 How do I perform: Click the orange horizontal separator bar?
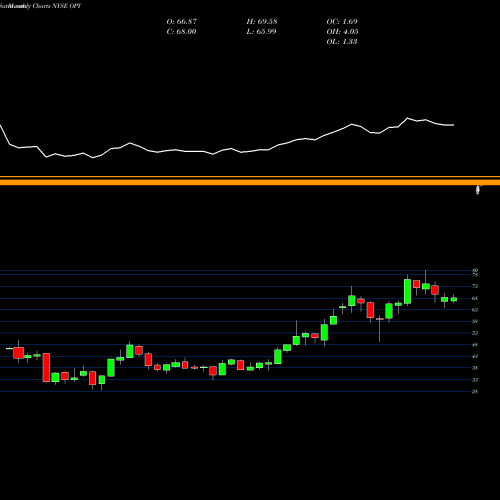[250, 182]
